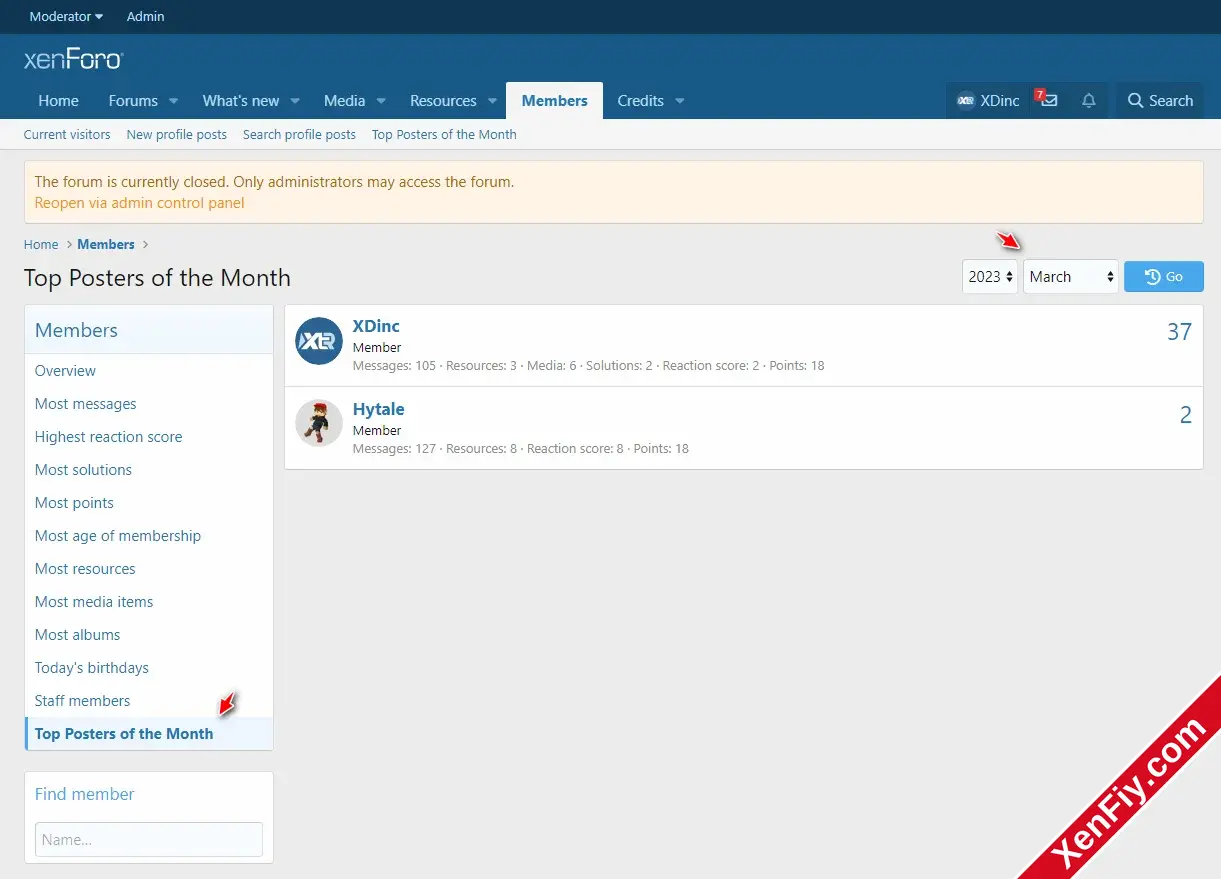
Task: Click the xenForo logo
Action: 73,59
